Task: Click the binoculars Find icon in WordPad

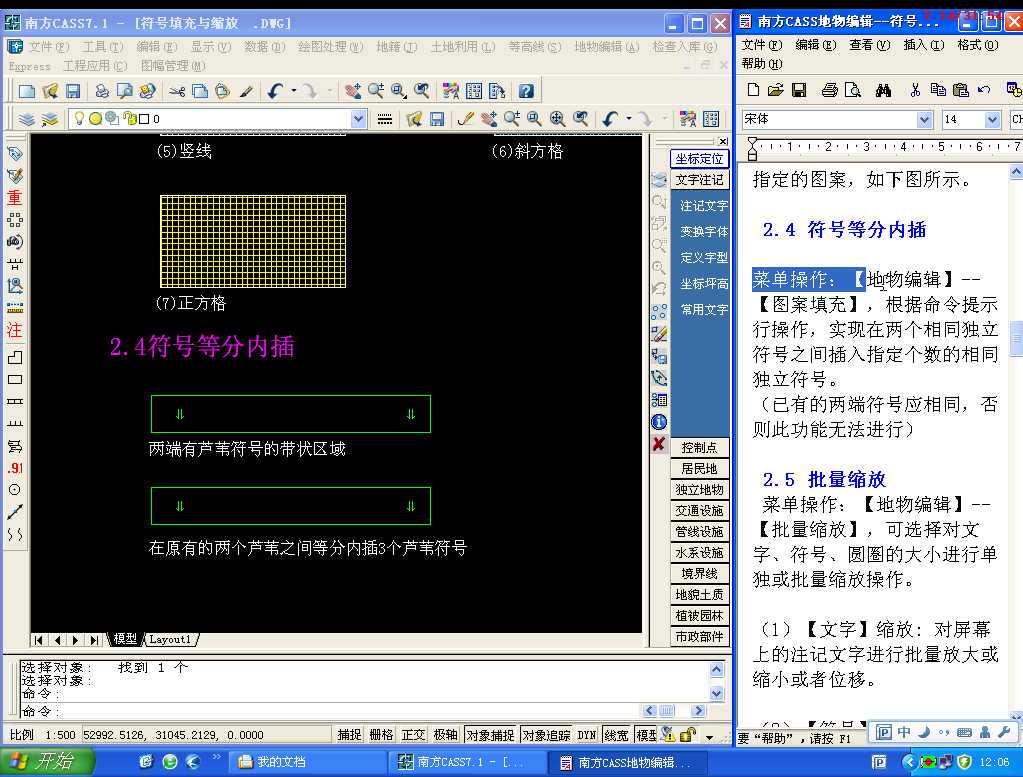Action: 883,90
